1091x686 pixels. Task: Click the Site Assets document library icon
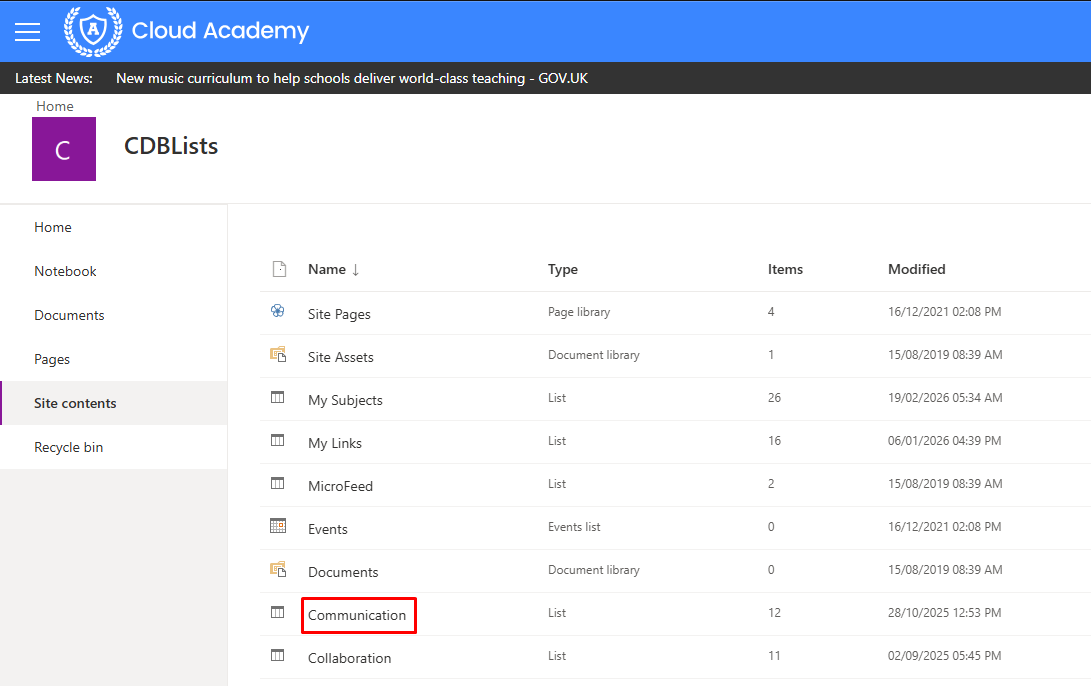click(x=278, y=354)
